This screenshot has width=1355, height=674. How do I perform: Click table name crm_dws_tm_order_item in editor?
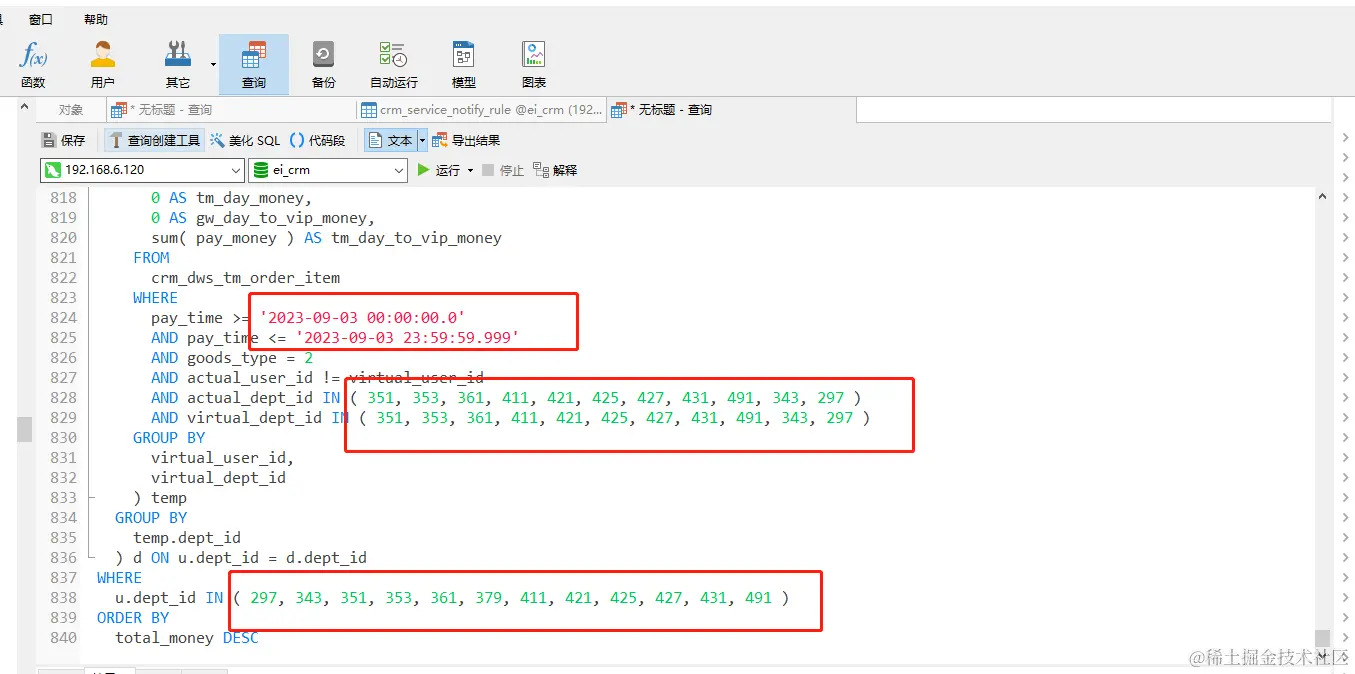pyautogui.click(x=245, y=277)
